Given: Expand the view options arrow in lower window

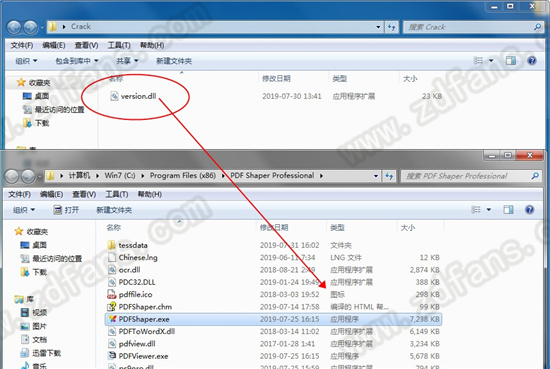Looking at the screenshot, I should pos(489,210).
